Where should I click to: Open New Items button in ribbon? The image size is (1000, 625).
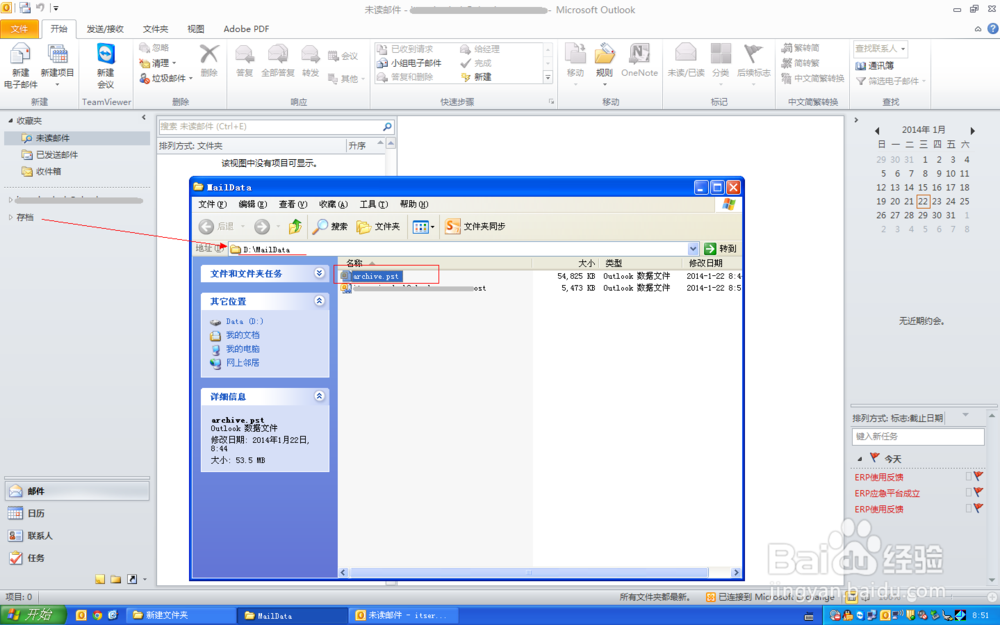57,66
